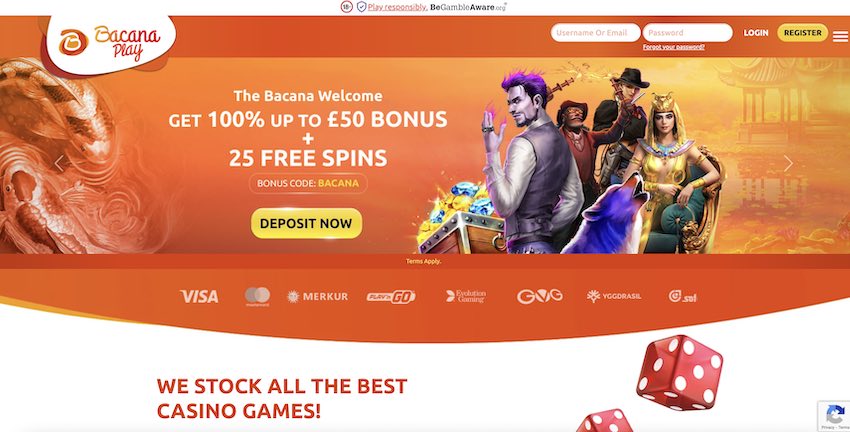Select the Yggdrasil provider logo
This screenshot has height=432, width=850.
tap(614, 296)
